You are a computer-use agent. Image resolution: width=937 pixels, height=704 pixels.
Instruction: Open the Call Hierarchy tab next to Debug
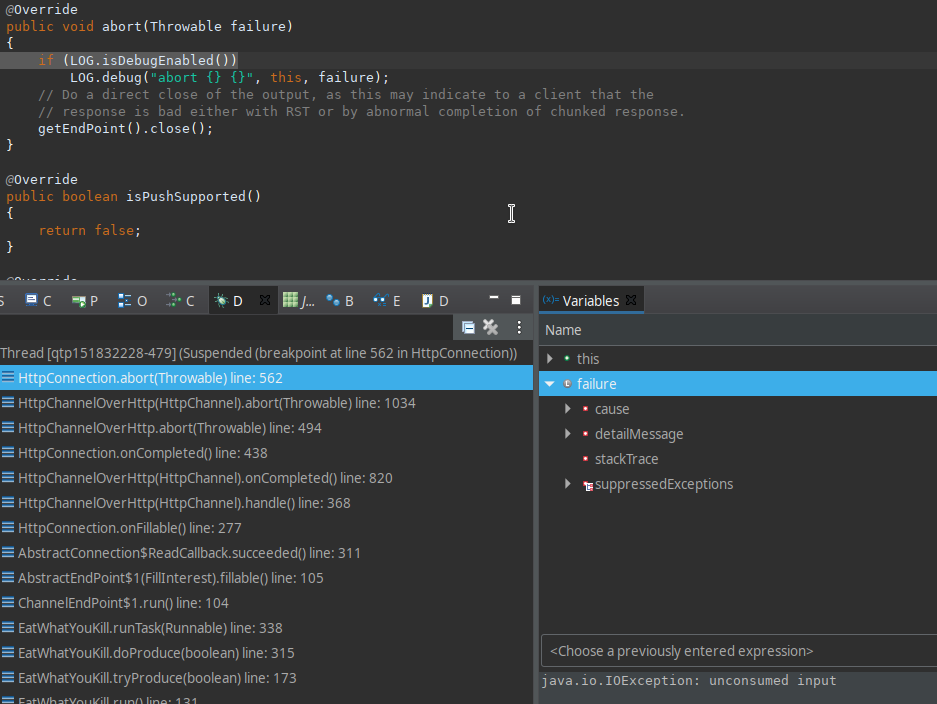pos(181,301)
